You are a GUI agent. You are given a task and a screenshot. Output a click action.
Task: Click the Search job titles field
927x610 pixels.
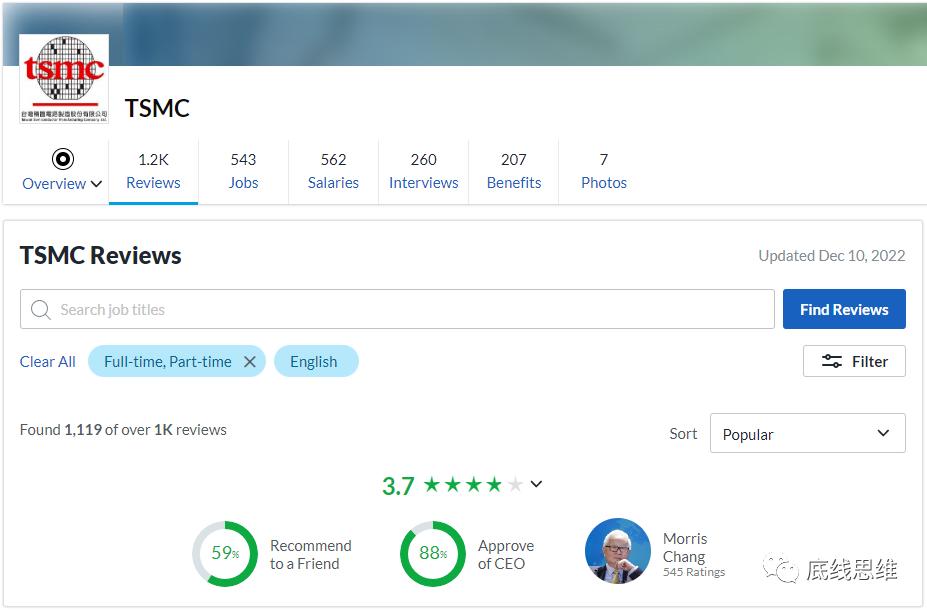point(397,309)
